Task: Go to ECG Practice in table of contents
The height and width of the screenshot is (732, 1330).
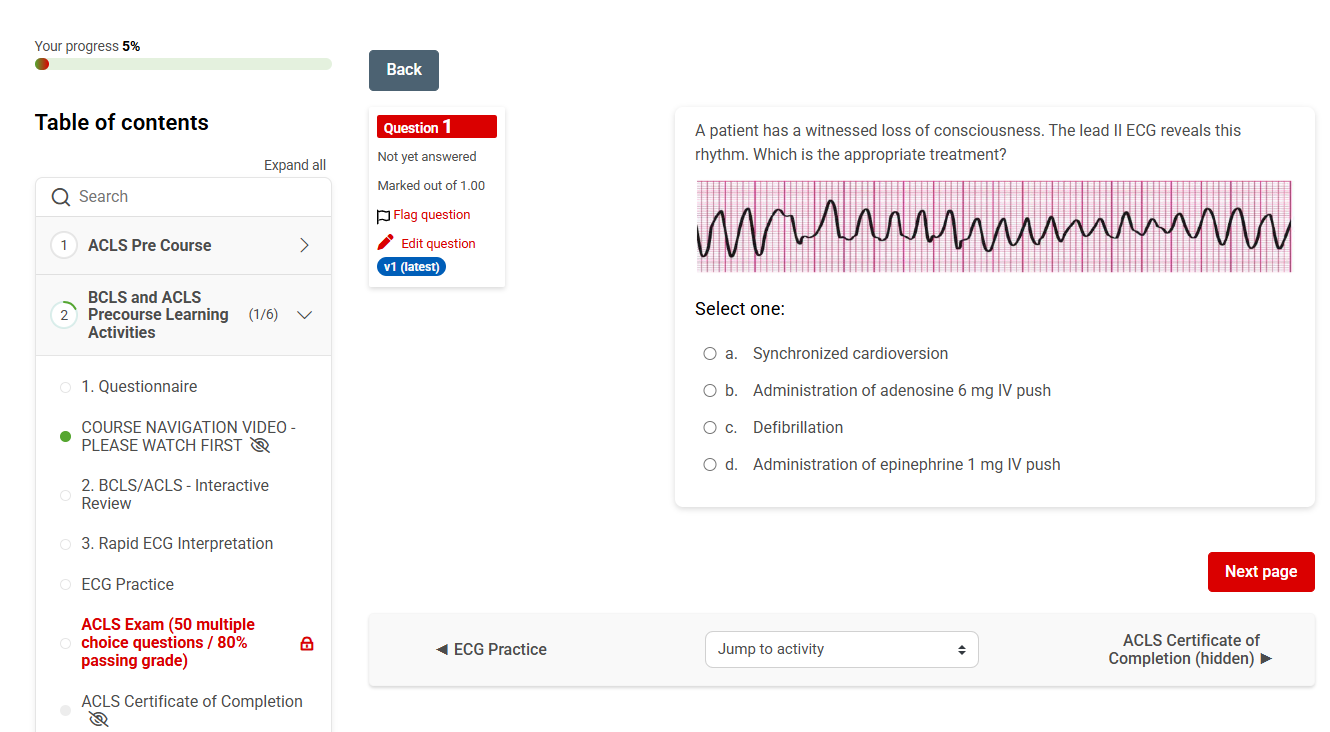Action: point(128,585)
